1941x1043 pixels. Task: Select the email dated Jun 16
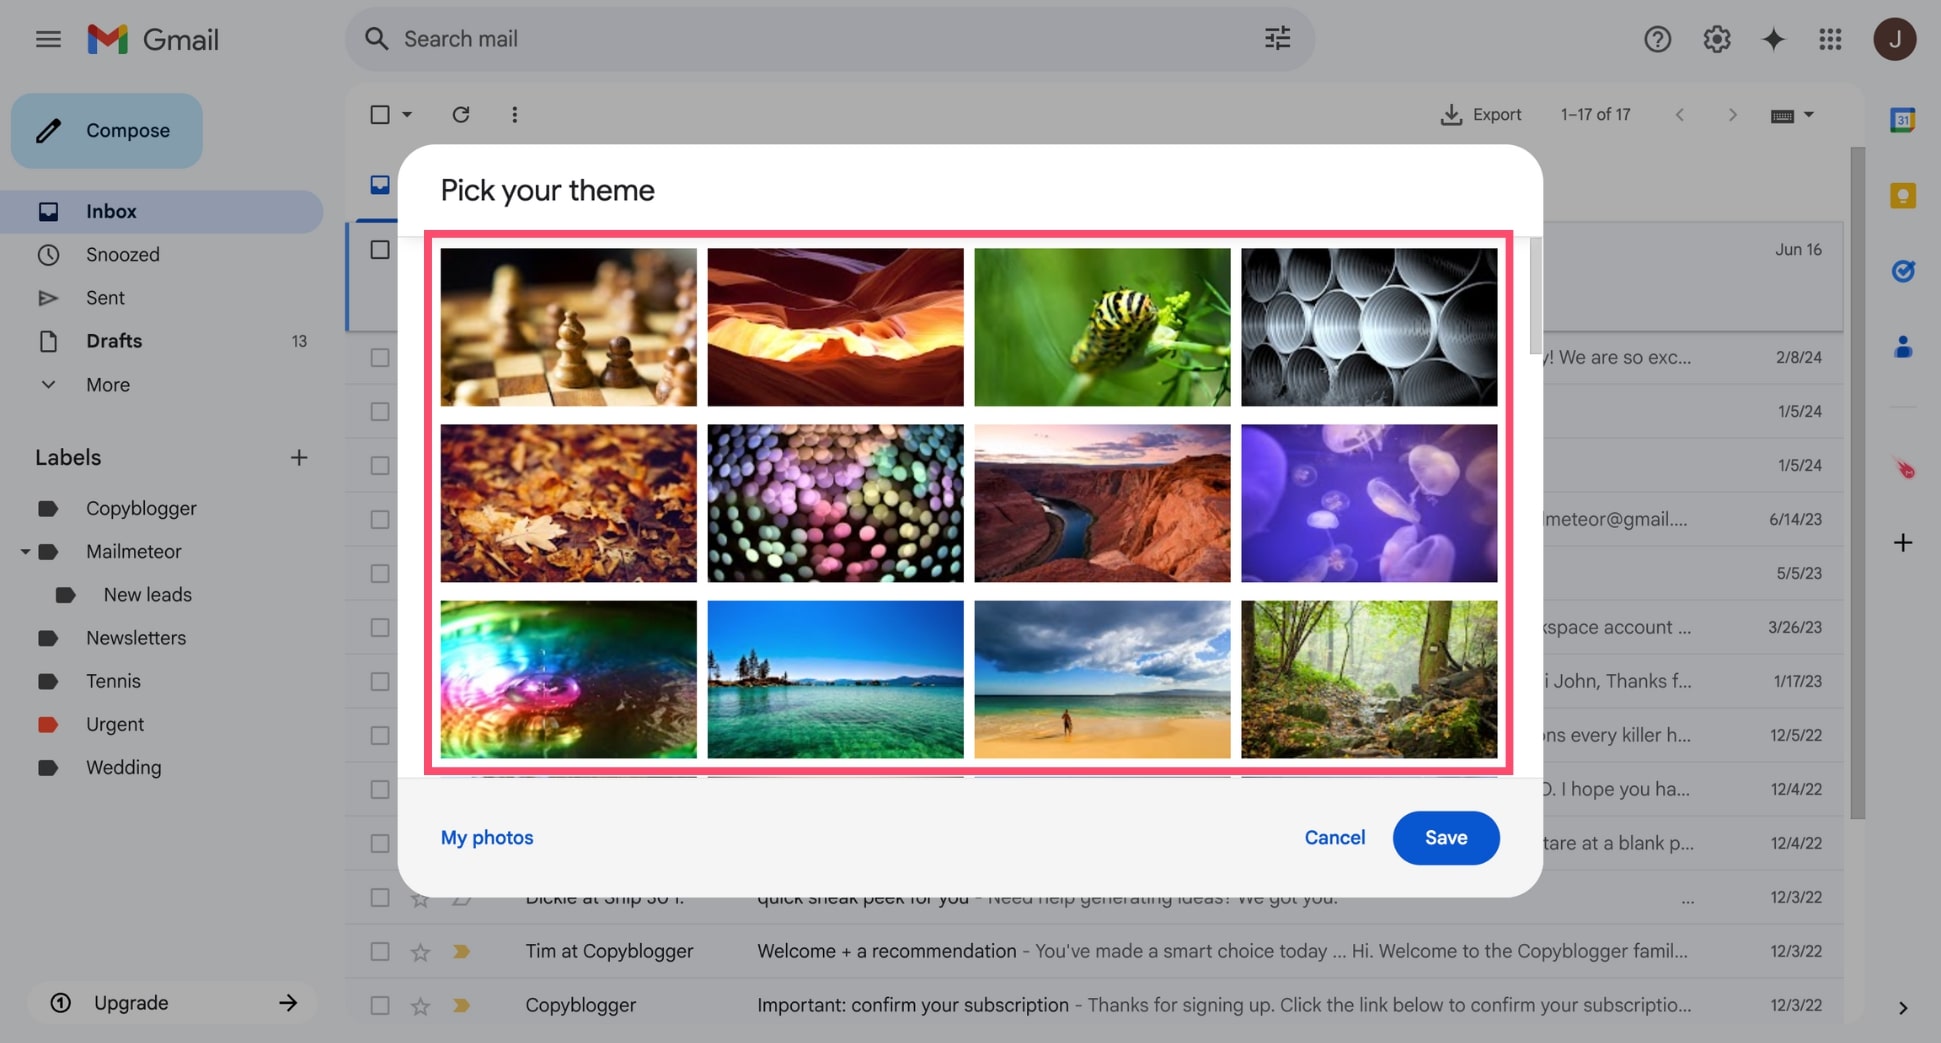click(x=380, y=249)
